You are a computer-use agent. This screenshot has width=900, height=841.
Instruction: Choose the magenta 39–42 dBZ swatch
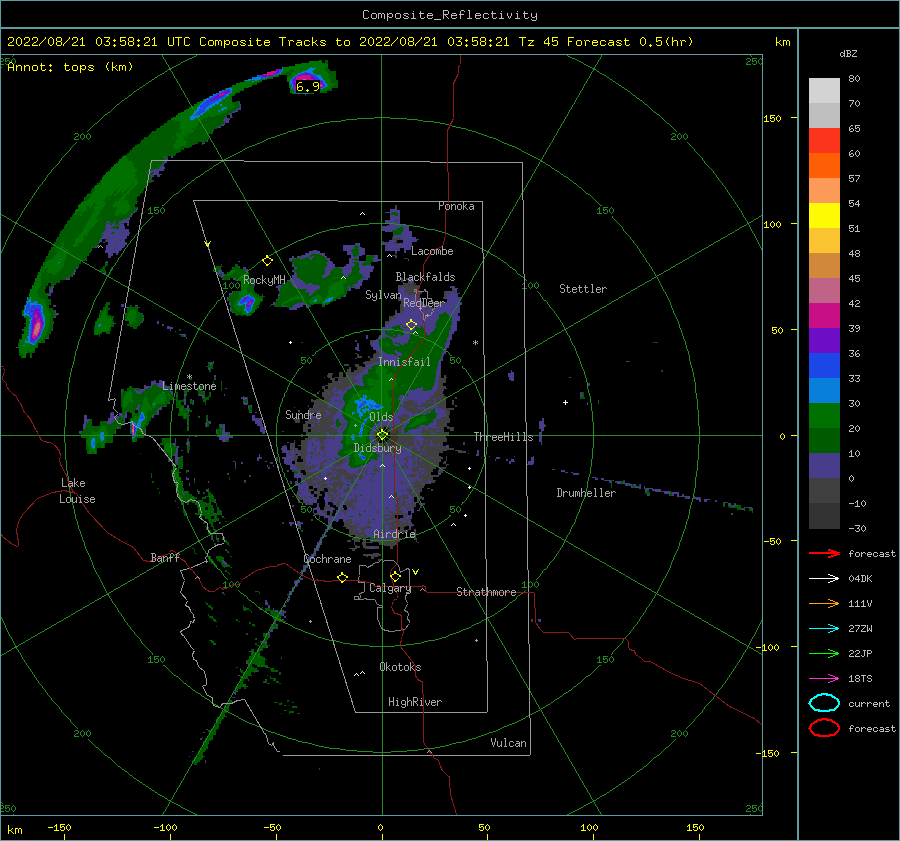click(824, 316)
